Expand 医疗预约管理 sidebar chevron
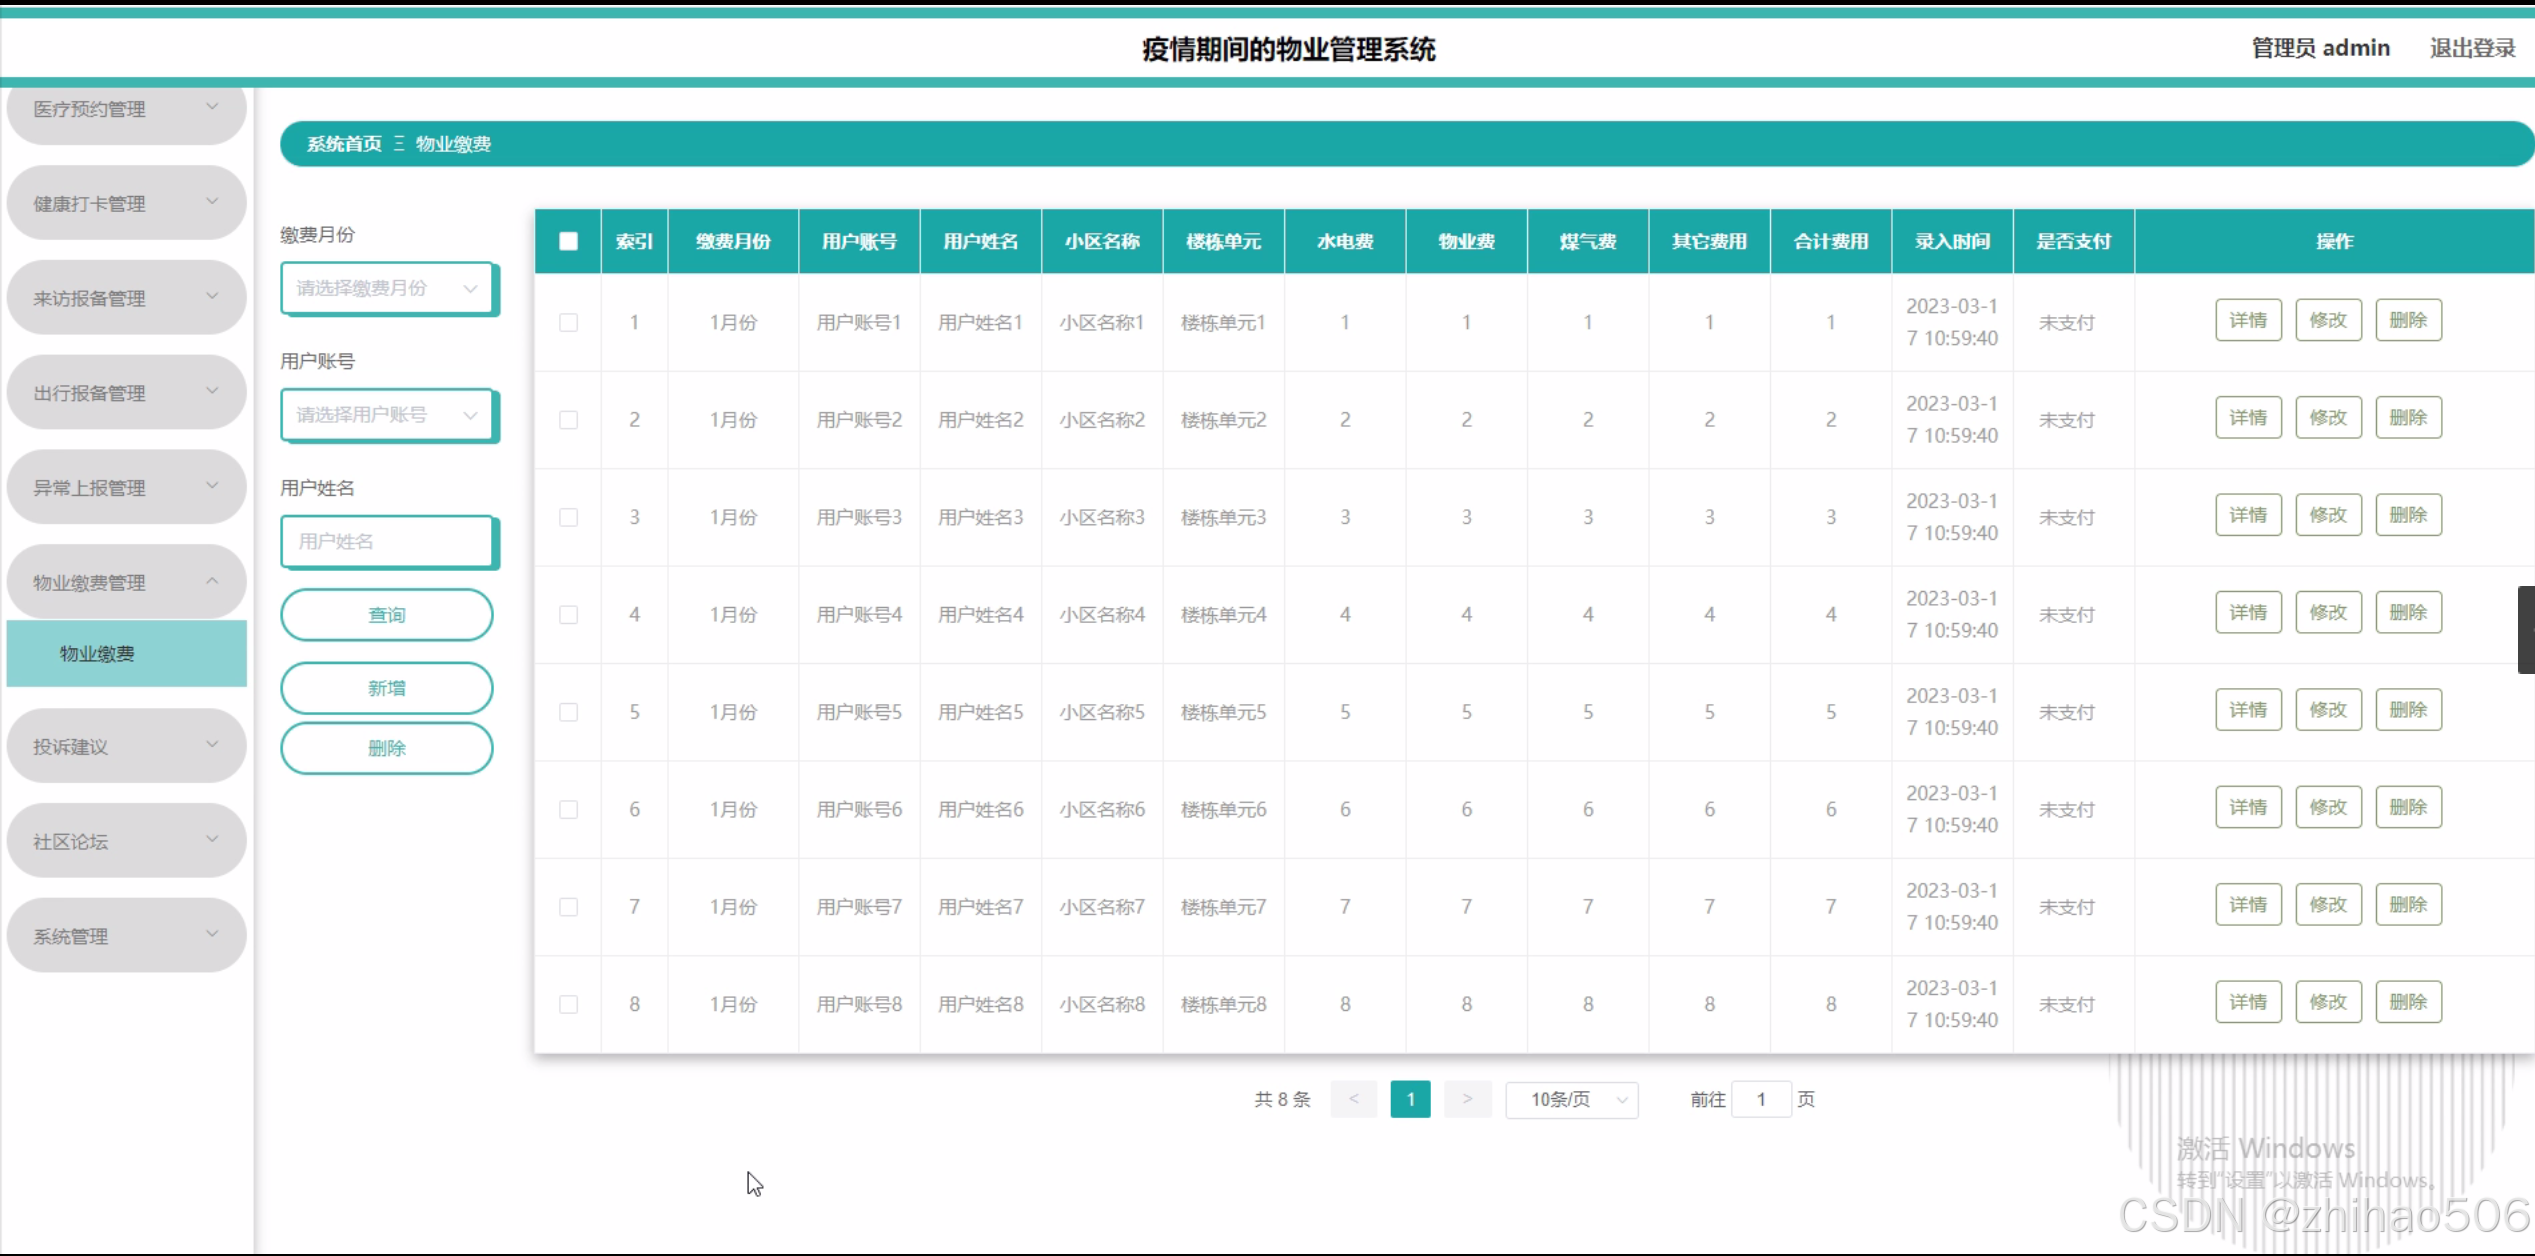Image resolution: width=2535 pixels, height=1256 pixels. 212,106
